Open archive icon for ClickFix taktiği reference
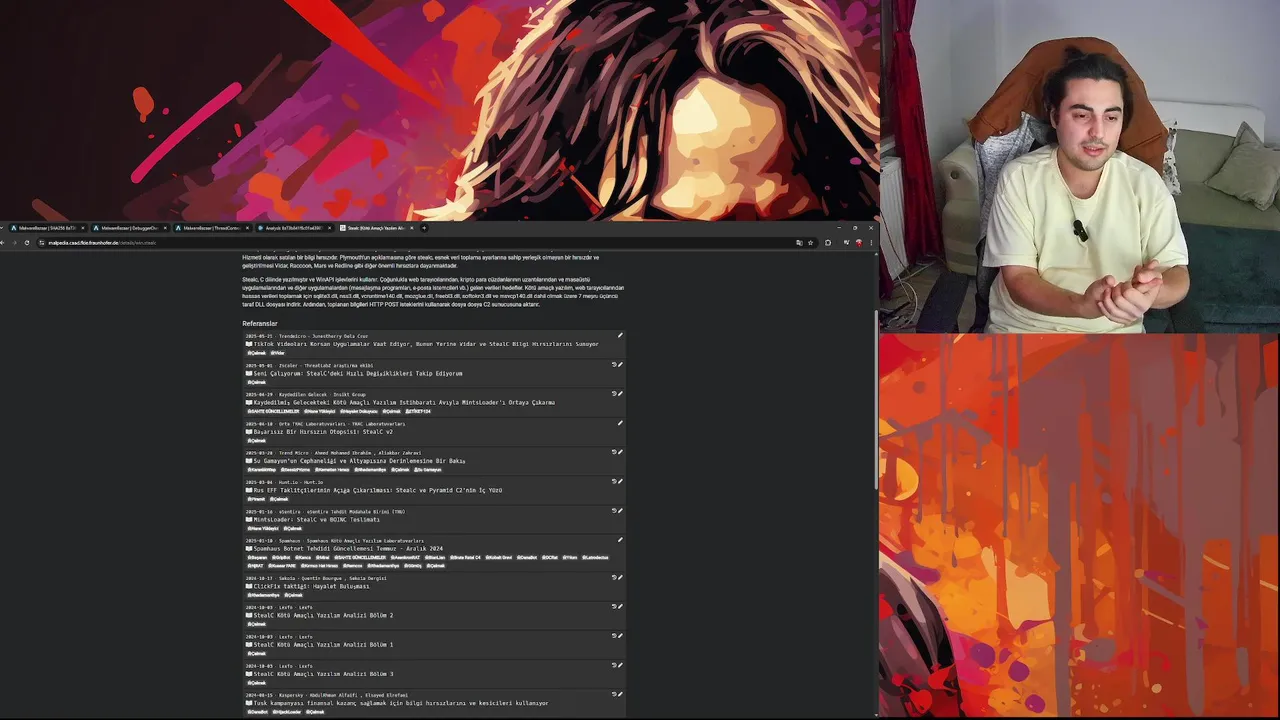 614,577
